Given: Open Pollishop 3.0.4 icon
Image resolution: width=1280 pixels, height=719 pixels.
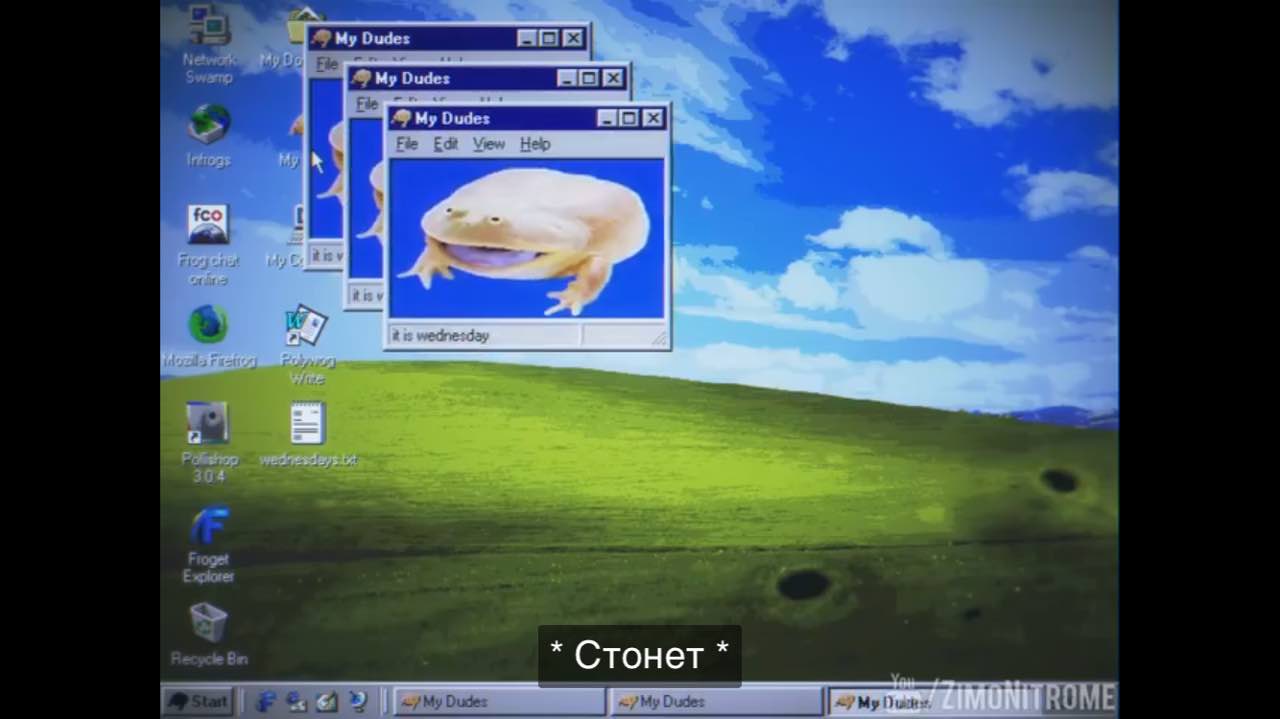Looking at the screenshot, I should point(208,424).
